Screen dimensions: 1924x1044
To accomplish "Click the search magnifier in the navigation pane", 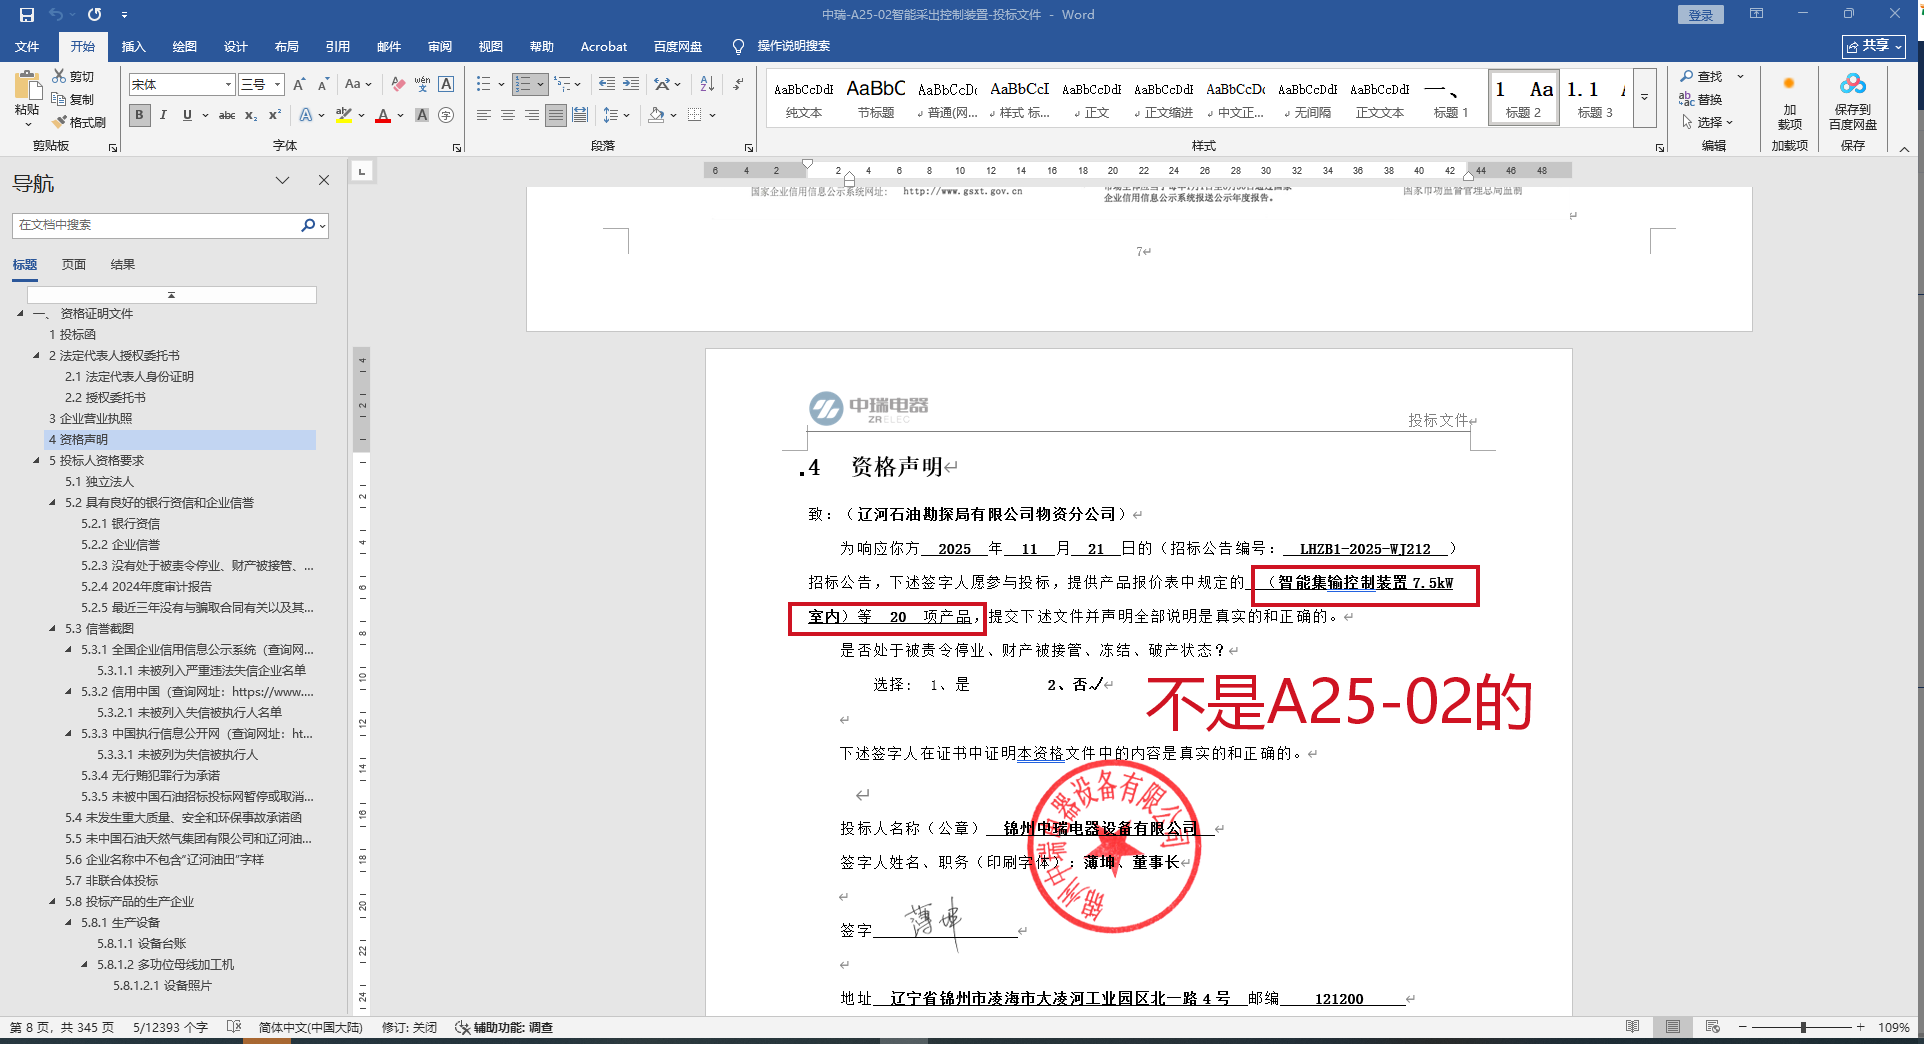I will point(308,225).
